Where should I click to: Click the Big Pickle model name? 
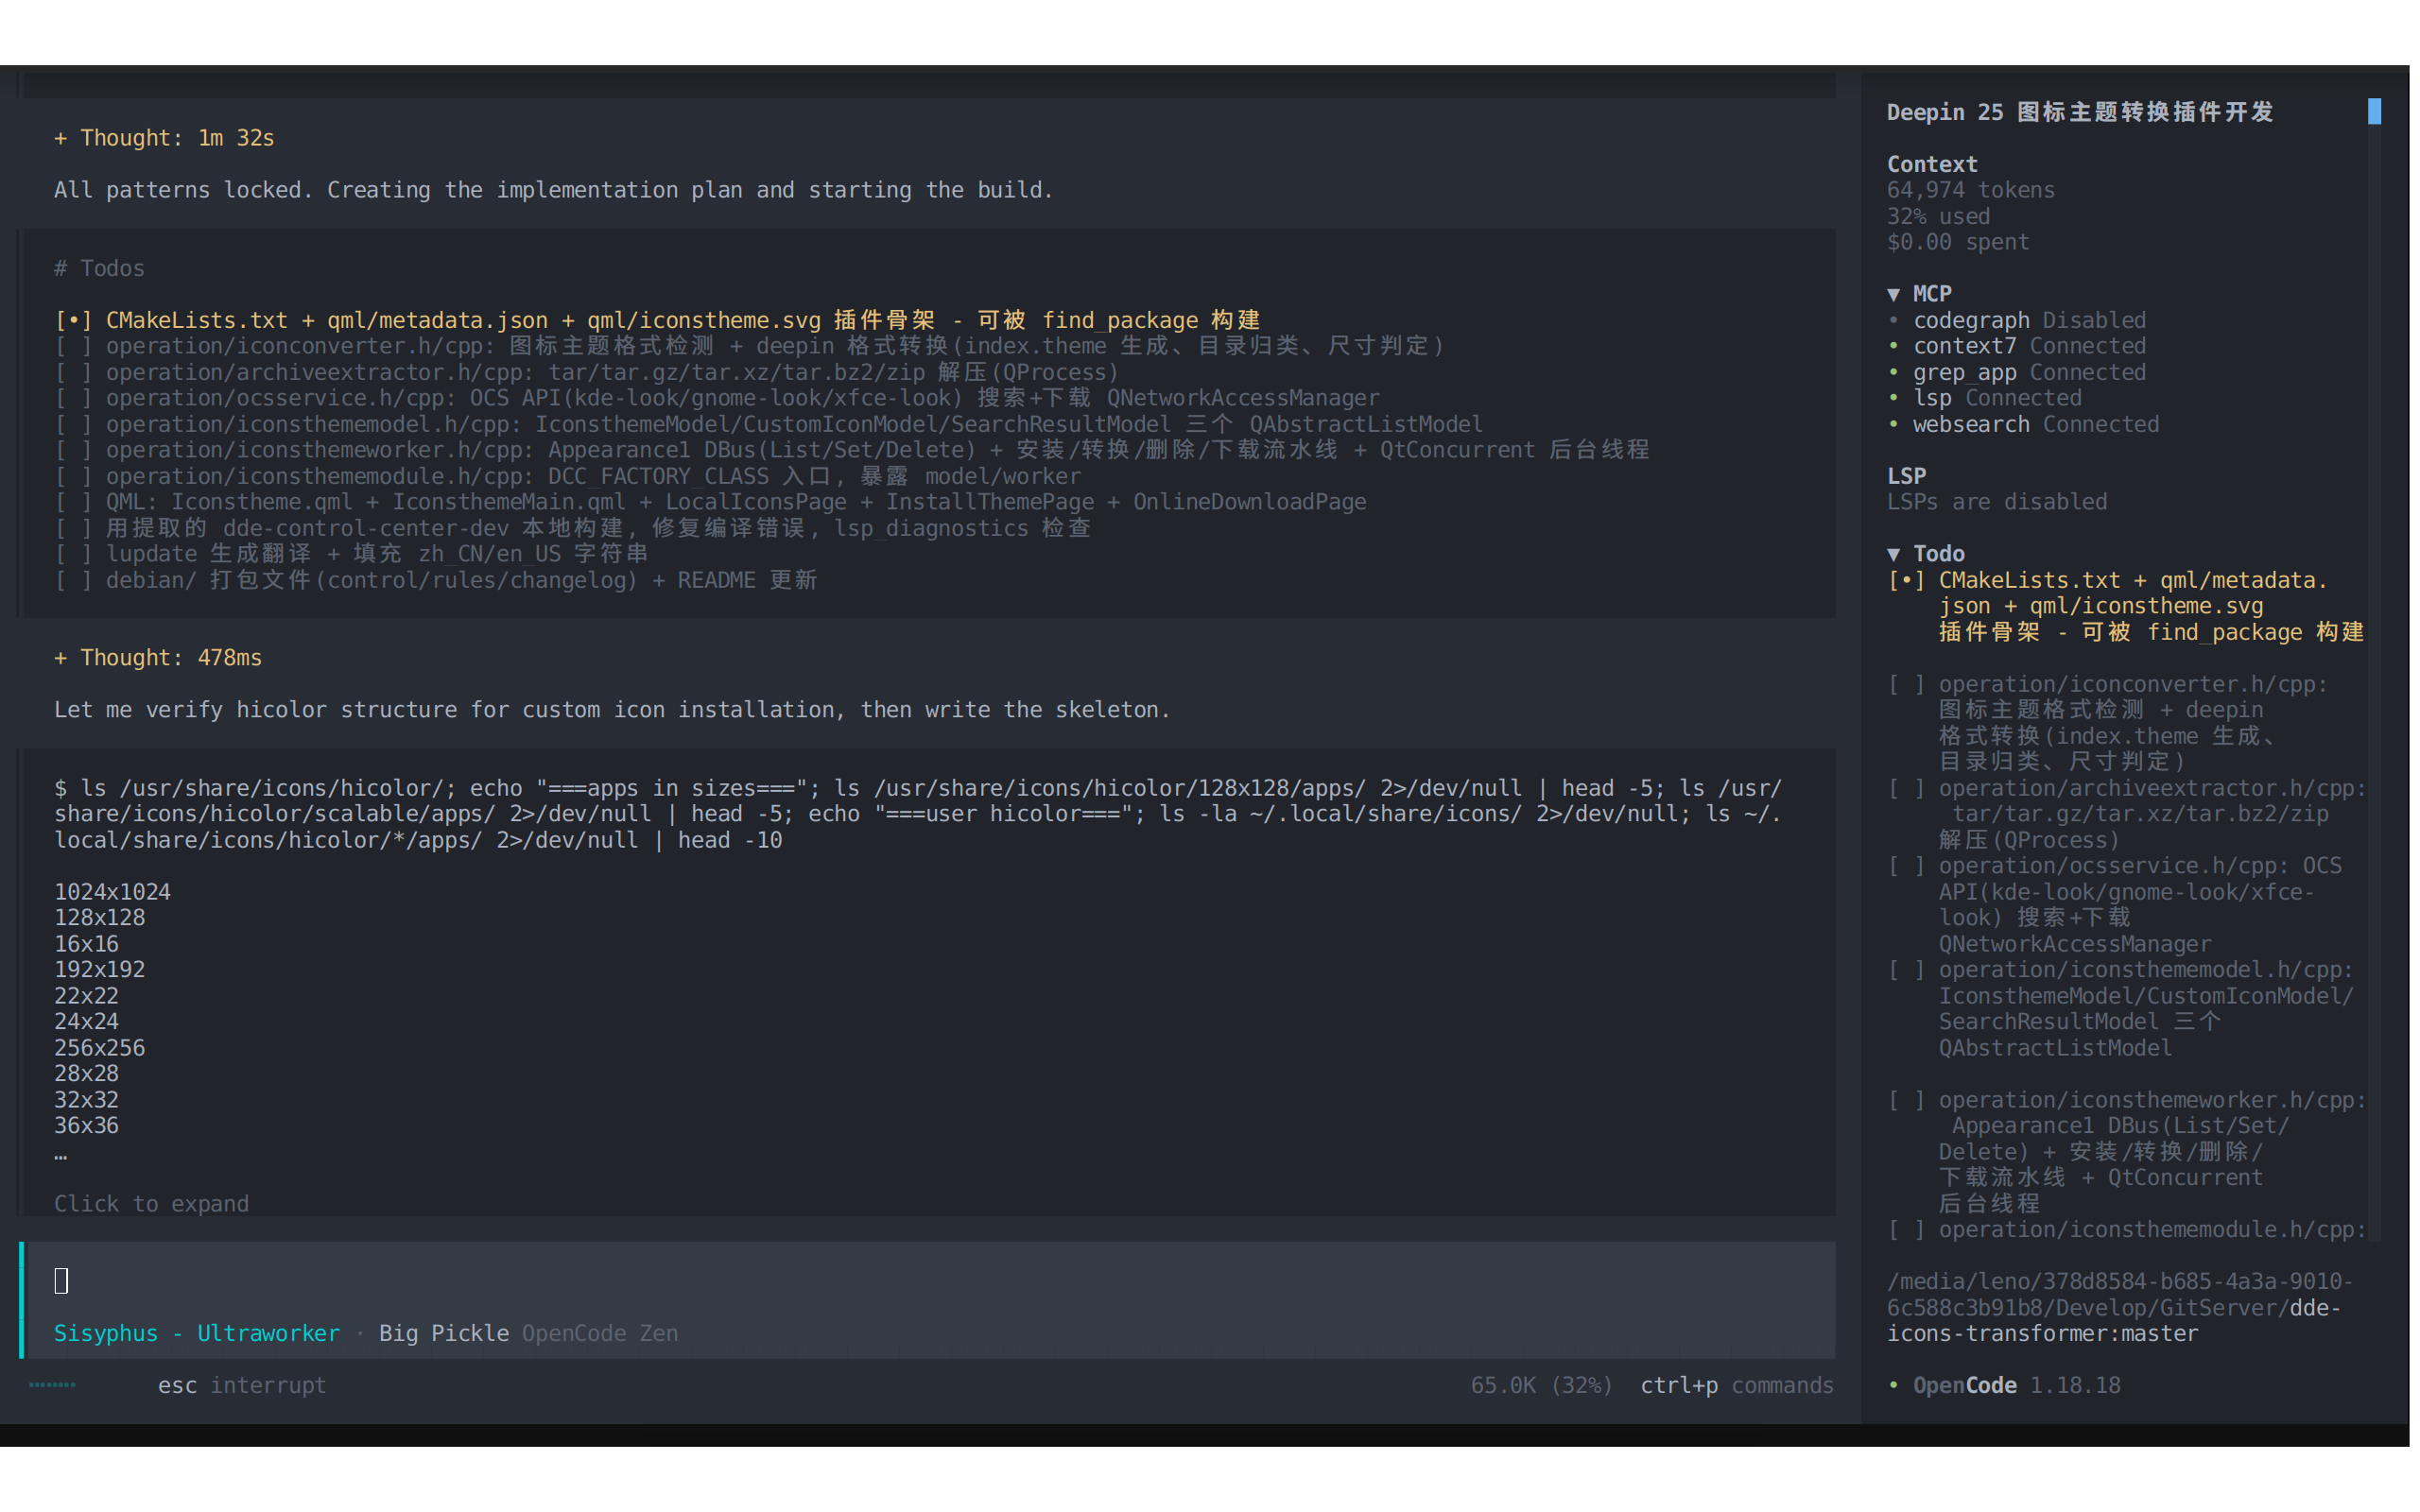444,1334
